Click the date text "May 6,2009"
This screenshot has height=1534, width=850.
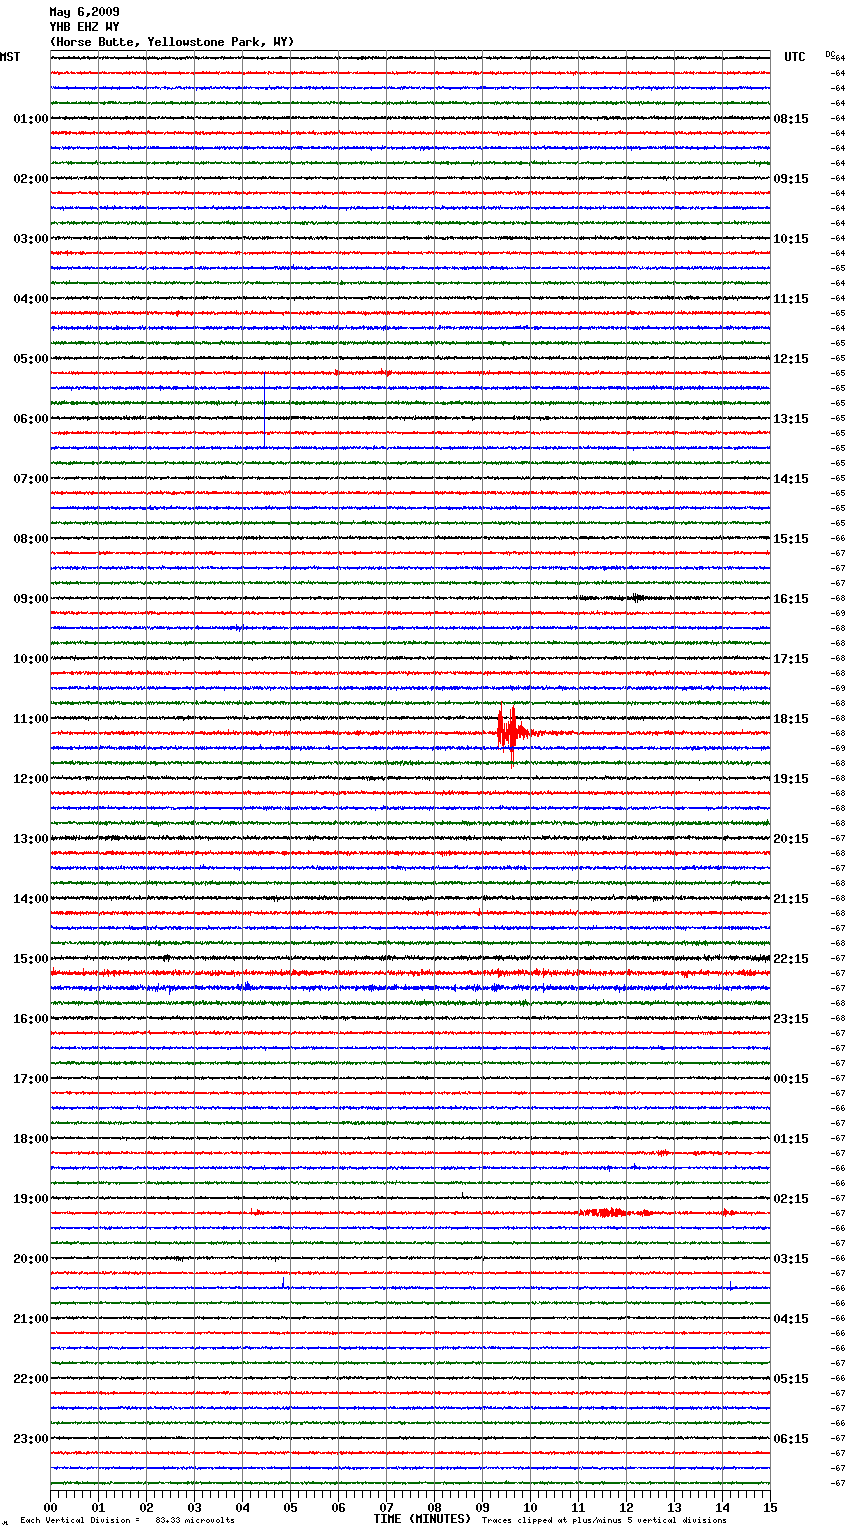coord(84,12)
